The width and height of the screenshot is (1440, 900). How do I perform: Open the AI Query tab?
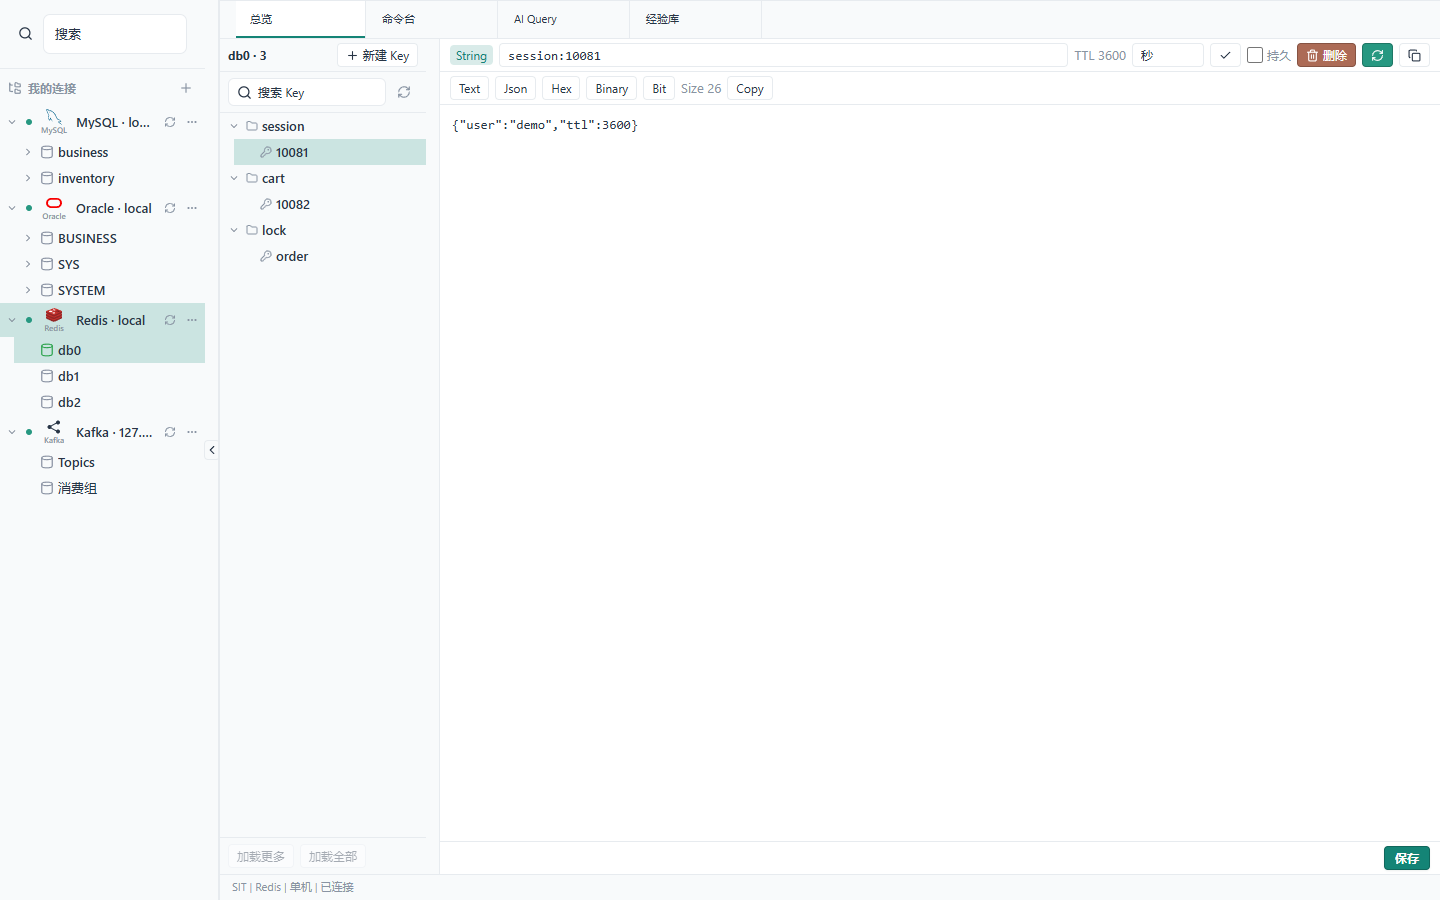point(564,19)
